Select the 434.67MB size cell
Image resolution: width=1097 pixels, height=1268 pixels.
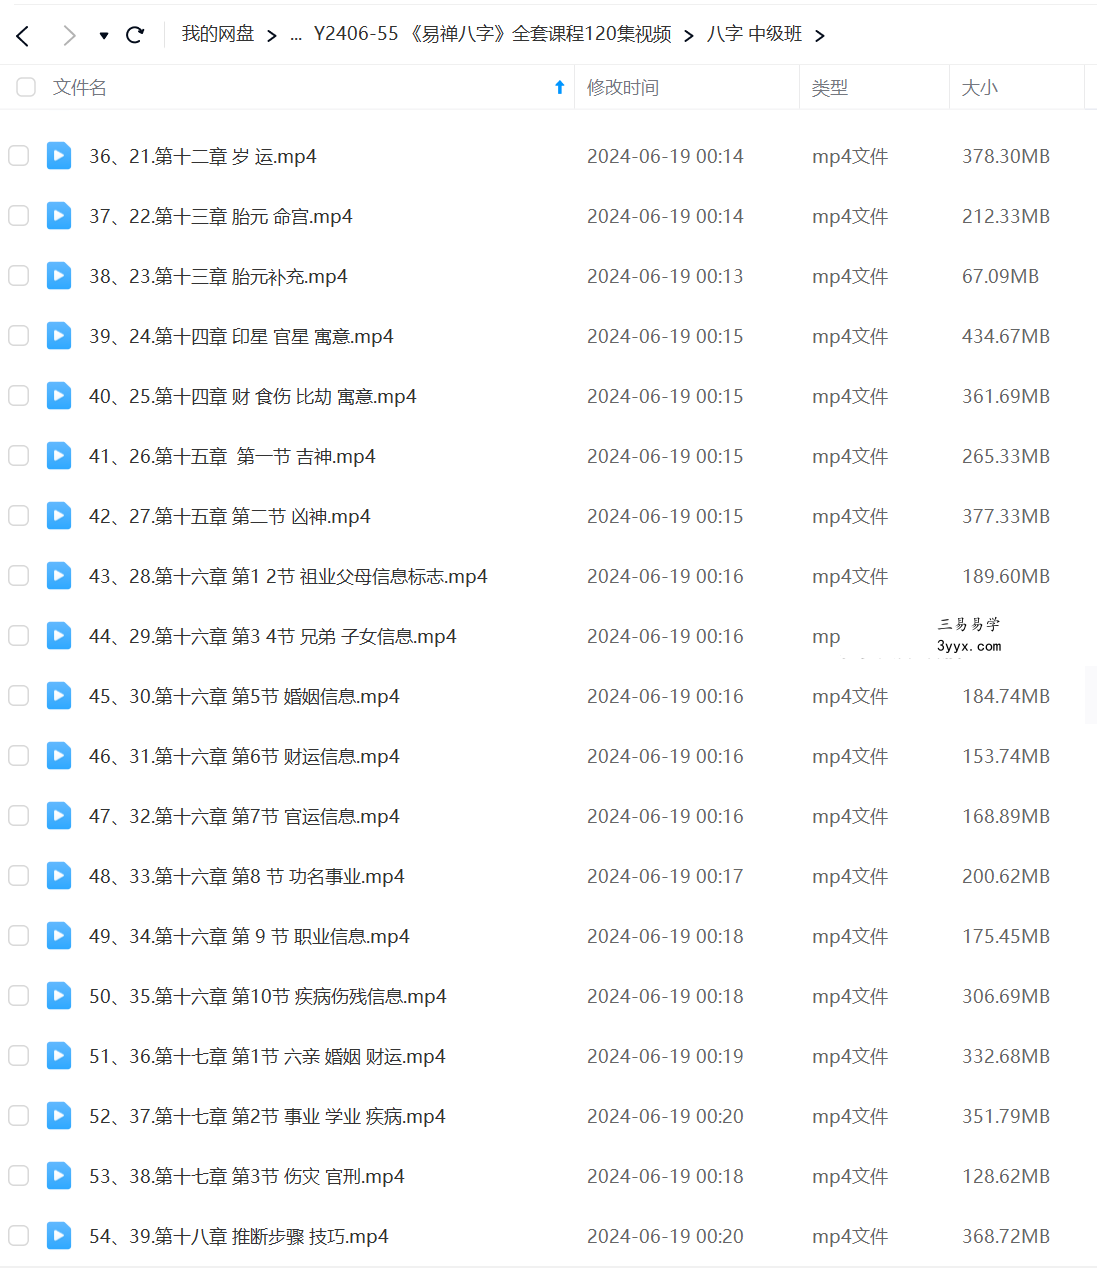pos(1006,336)
